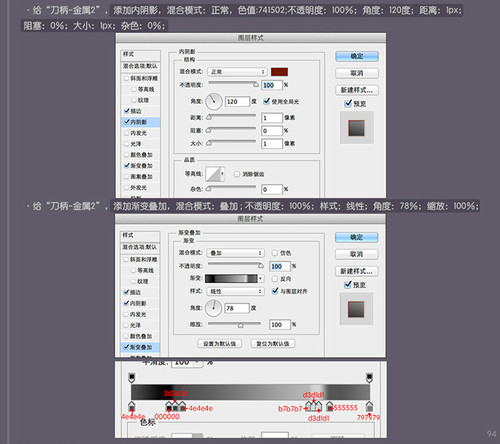The height and width of the screenshot is (444, 500).
Task: Click the 渐变 gradient preview bar in Gradient Overlay
Action: click(x=231, y=279)
